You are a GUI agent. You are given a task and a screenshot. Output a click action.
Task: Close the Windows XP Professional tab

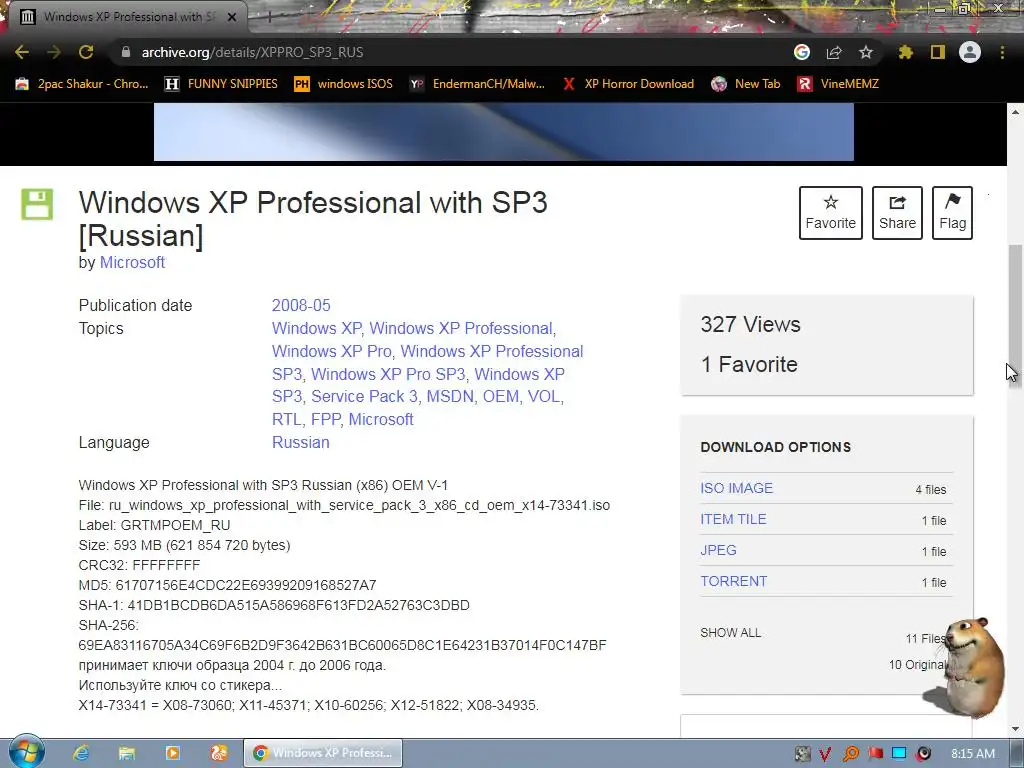coord(232,17)
